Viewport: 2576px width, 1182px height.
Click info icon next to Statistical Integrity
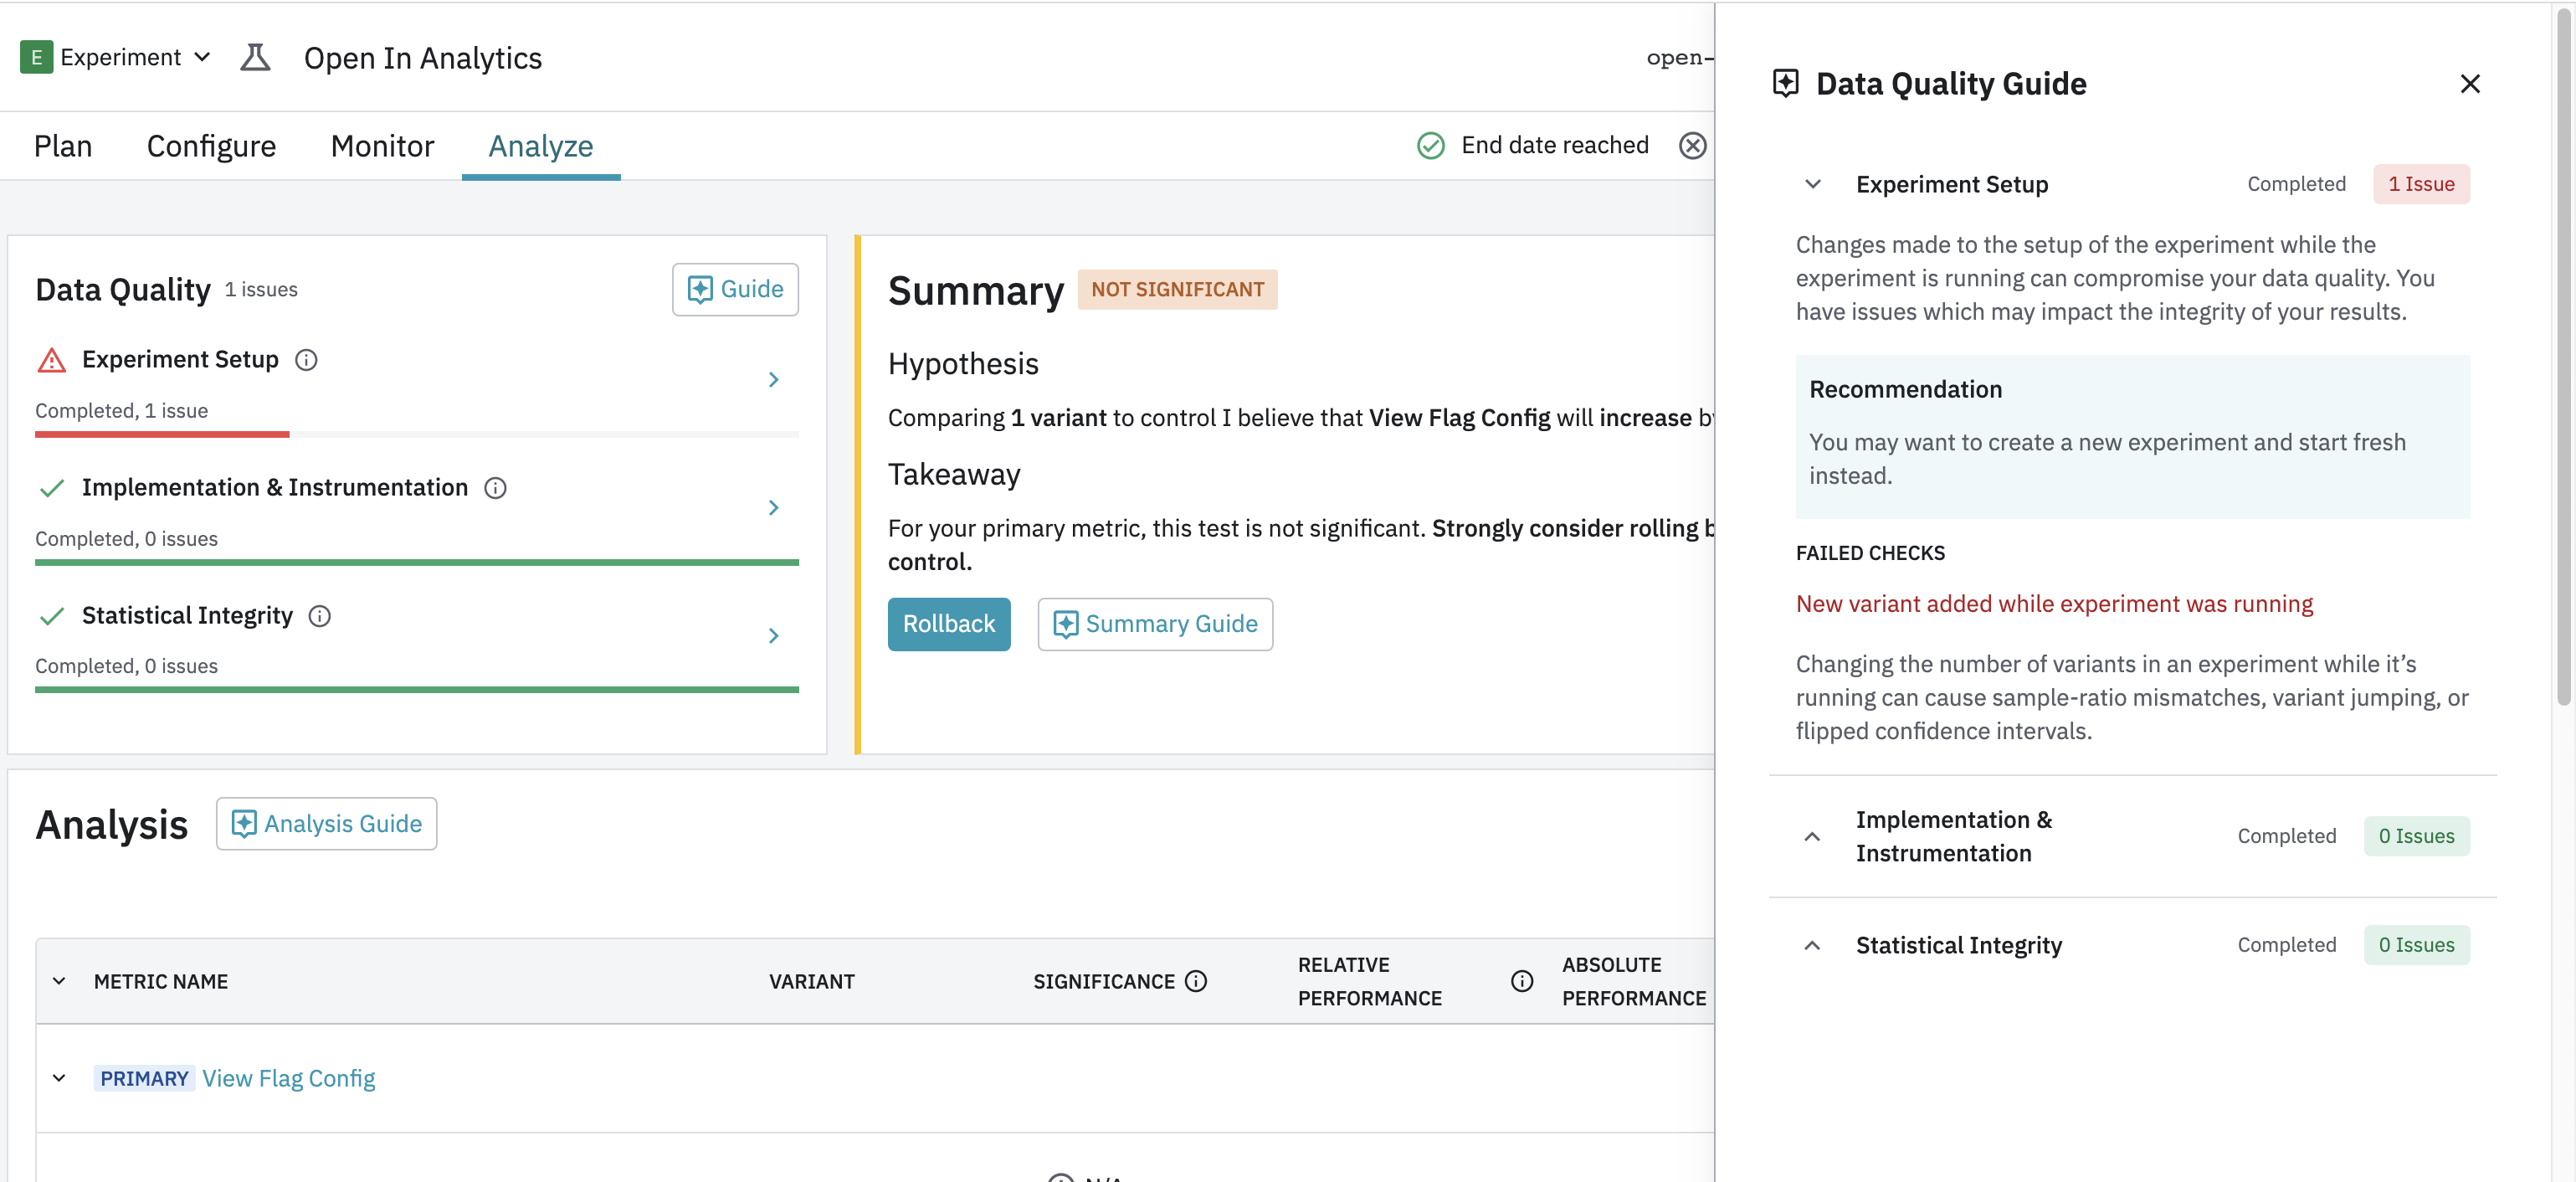[319, 616]
